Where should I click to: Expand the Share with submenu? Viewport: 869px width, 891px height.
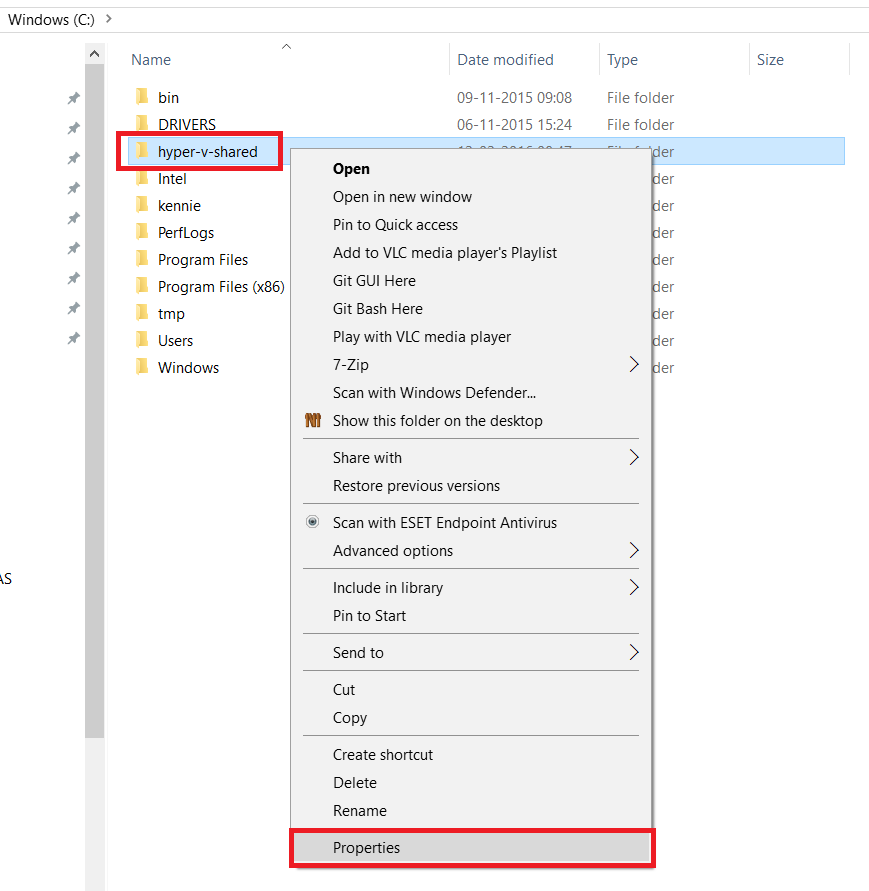click(633, 458)
